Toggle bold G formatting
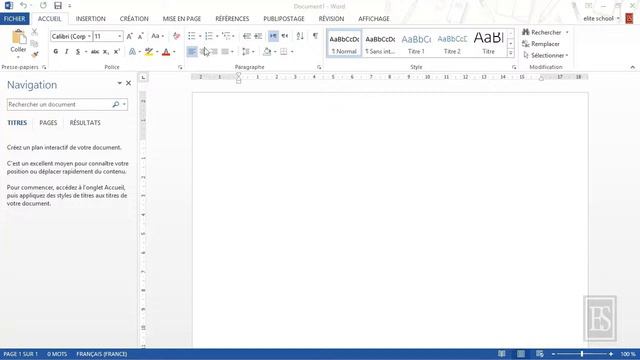This screenshot has height=360, width=640. tap(56, 52)
